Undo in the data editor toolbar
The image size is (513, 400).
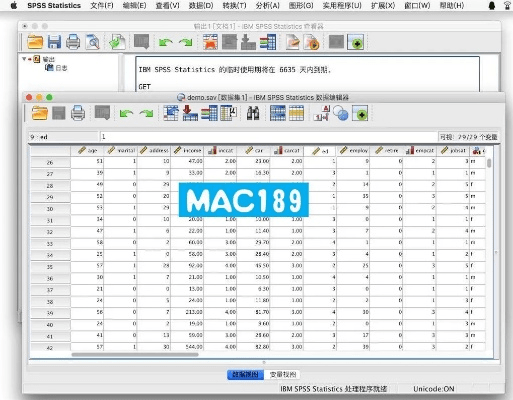(x=126, y=113)
